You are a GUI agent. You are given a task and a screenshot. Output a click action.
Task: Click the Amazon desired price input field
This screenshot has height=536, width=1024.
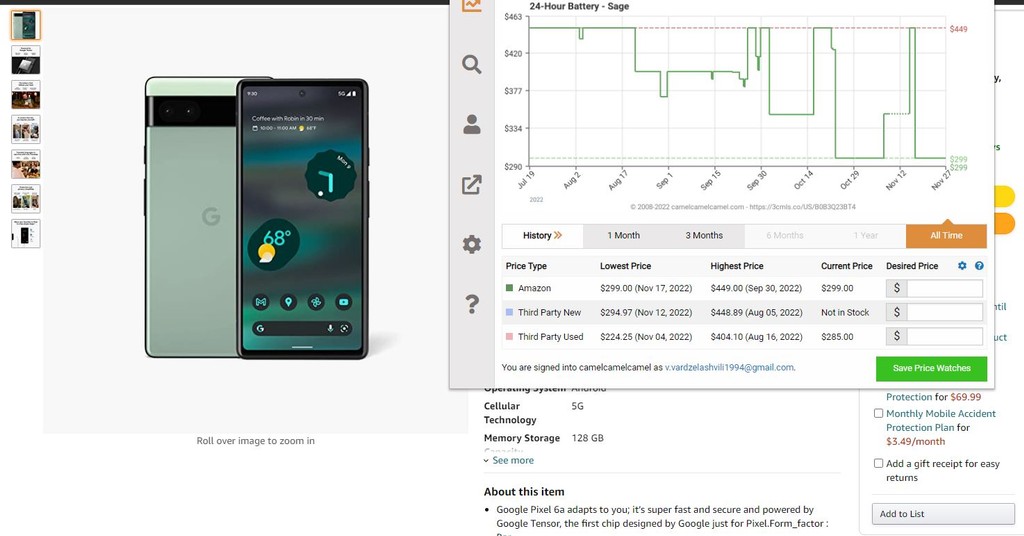[x=944, y=288]
